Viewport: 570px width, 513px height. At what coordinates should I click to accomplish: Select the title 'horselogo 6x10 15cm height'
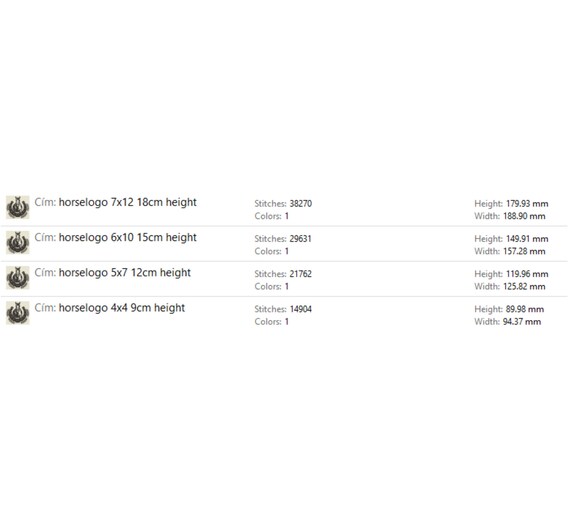click(128, 237)
